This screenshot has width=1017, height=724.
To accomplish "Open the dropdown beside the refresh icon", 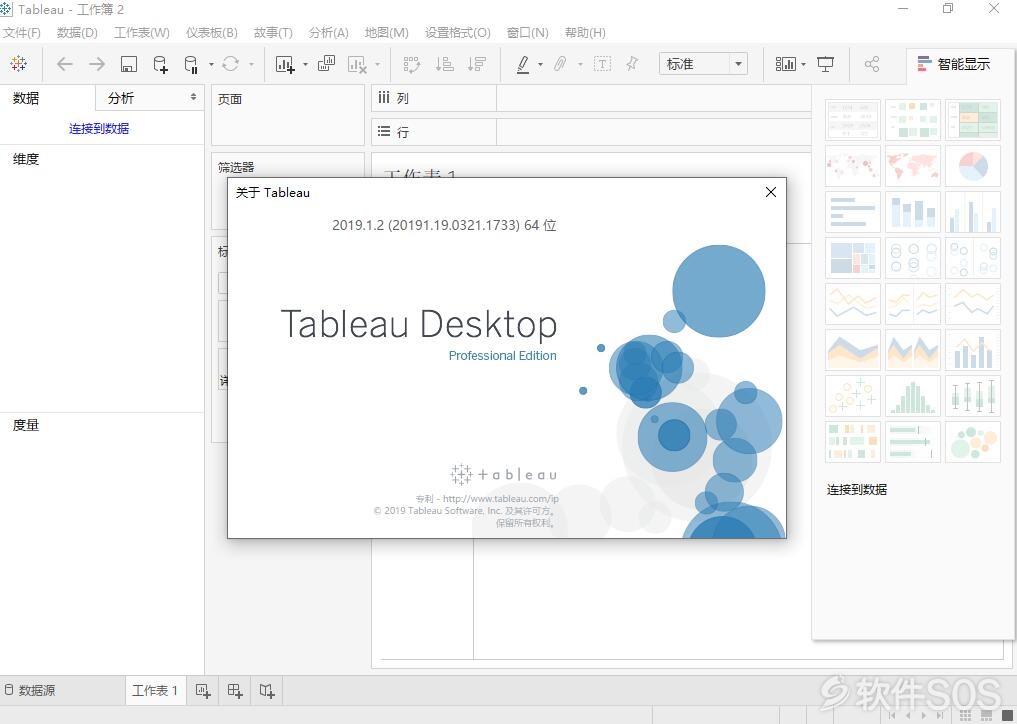I will click(251, 64).
